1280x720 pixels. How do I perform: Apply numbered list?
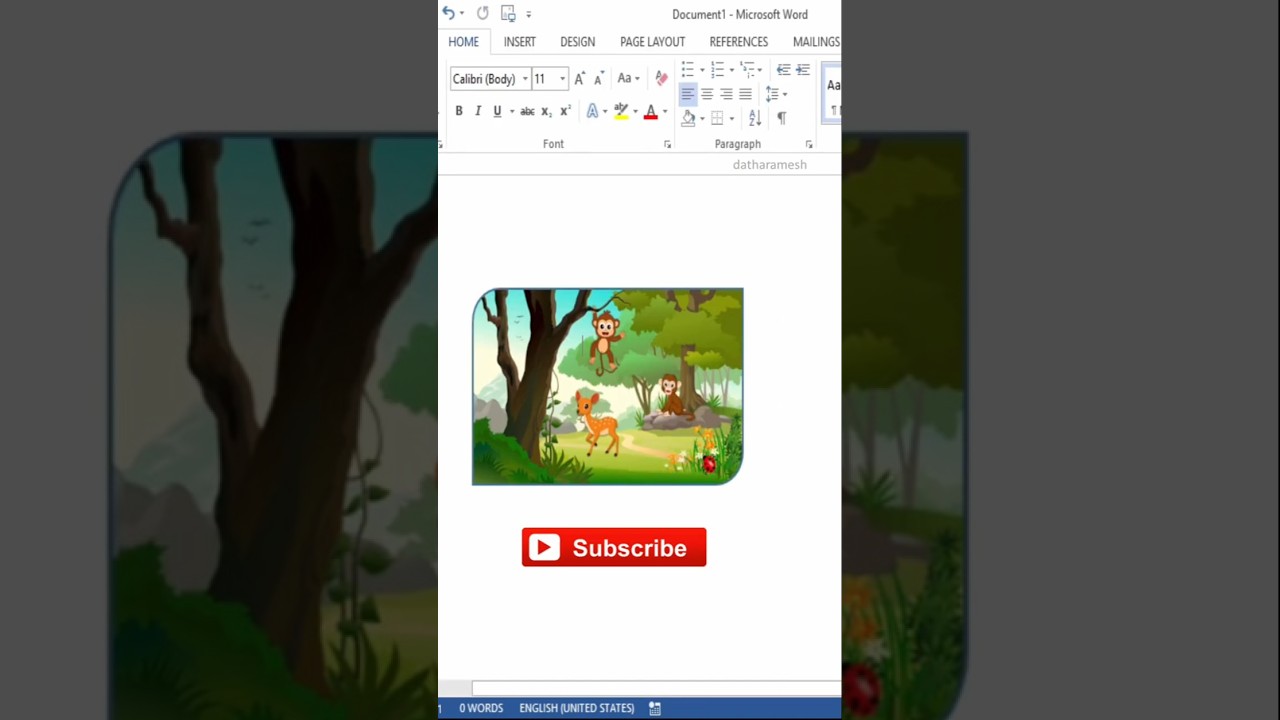(717, 70)
